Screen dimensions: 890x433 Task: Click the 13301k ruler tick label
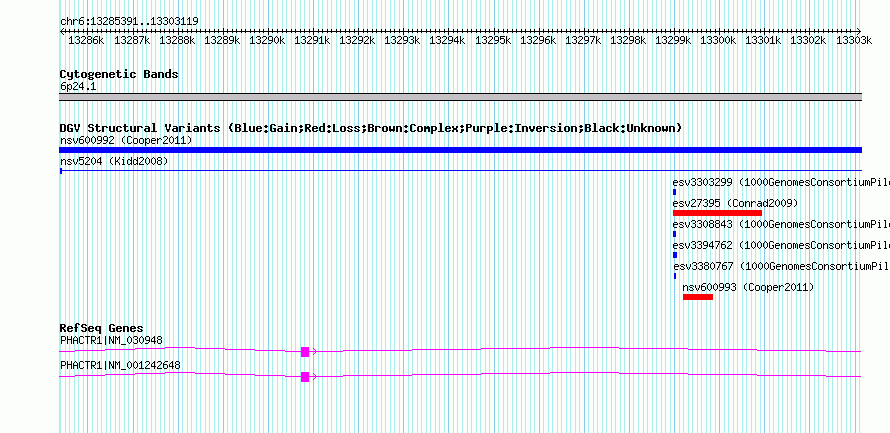763,41
